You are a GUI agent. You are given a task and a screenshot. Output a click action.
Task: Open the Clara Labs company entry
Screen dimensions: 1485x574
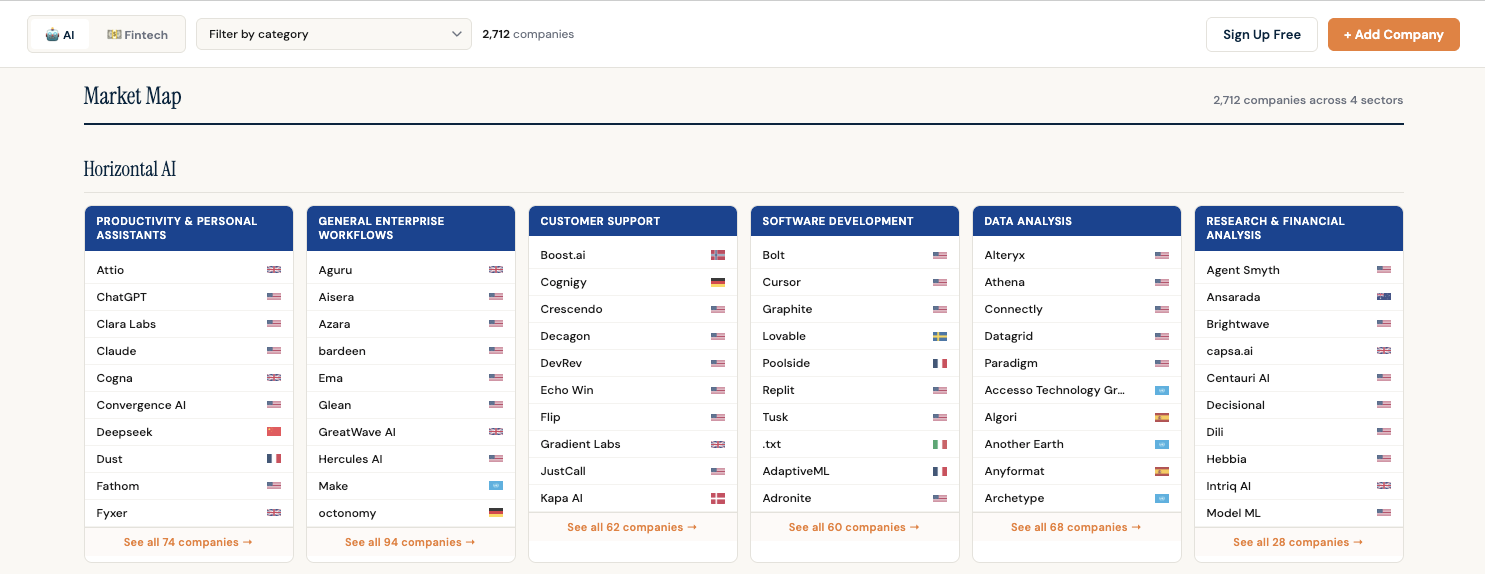[x=189, y=324]
